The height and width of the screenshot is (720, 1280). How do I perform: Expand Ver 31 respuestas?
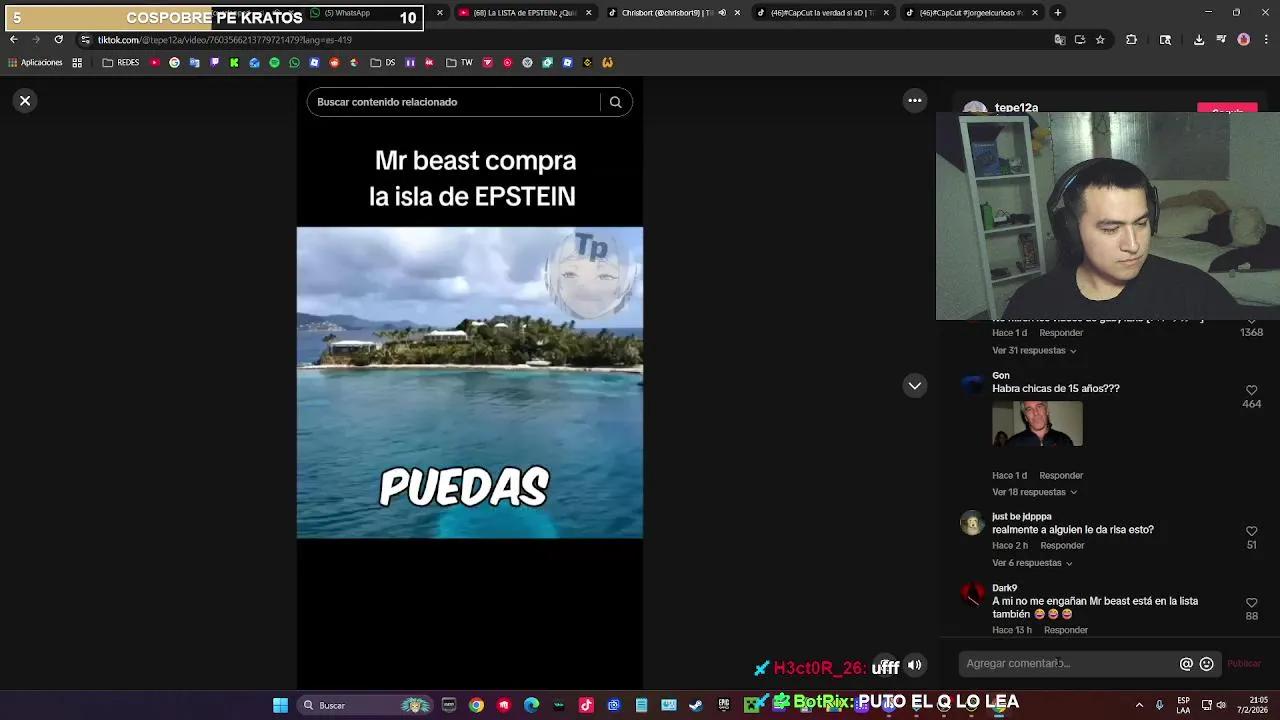click(1034, 351)
